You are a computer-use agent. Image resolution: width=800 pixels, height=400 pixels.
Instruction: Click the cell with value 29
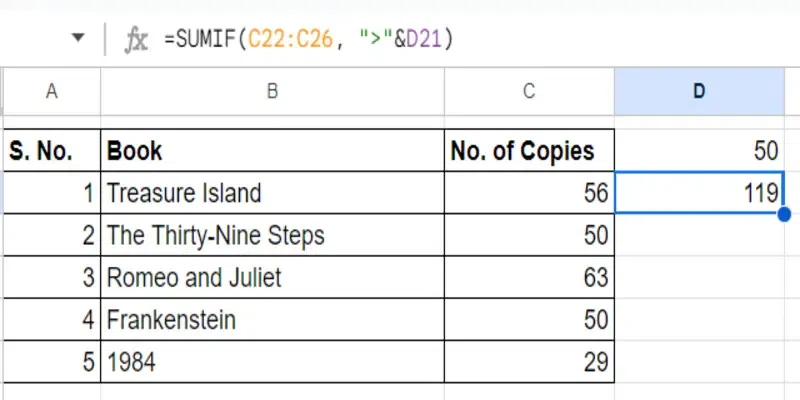[528, 362]
